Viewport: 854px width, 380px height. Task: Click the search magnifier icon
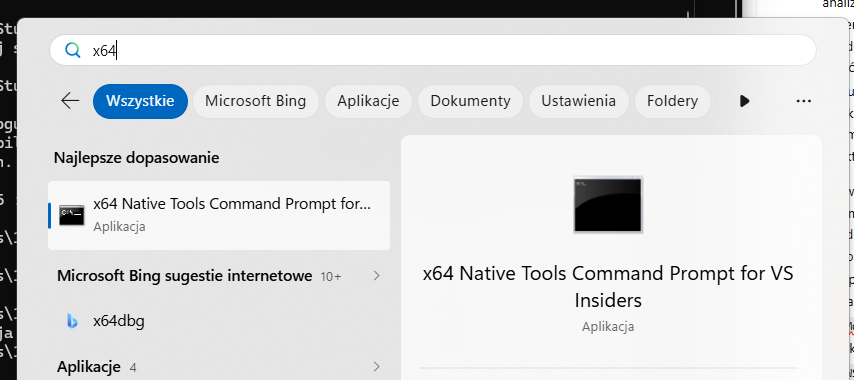(73, 50)
